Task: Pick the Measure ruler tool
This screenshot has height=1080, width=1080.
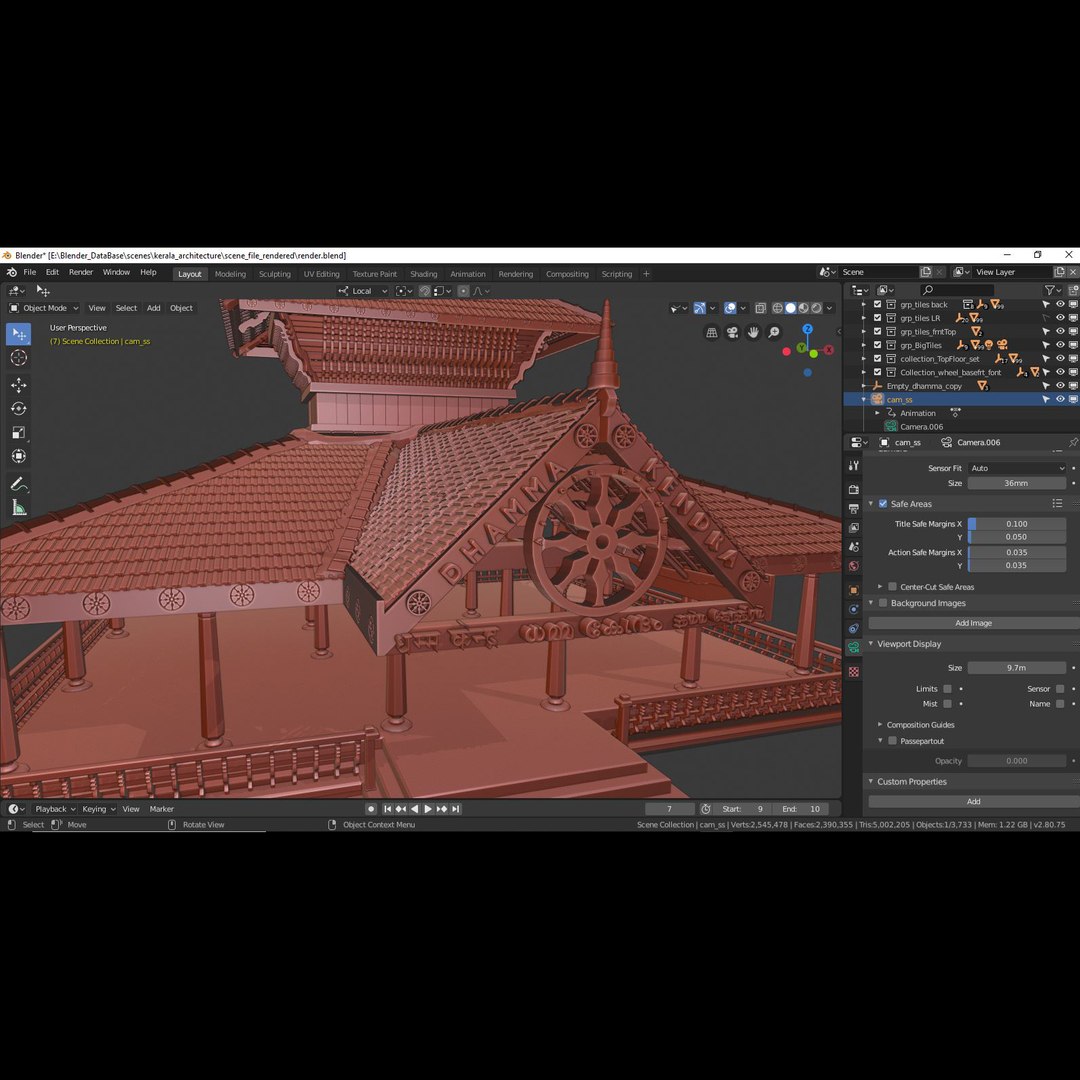Action: 19,508
